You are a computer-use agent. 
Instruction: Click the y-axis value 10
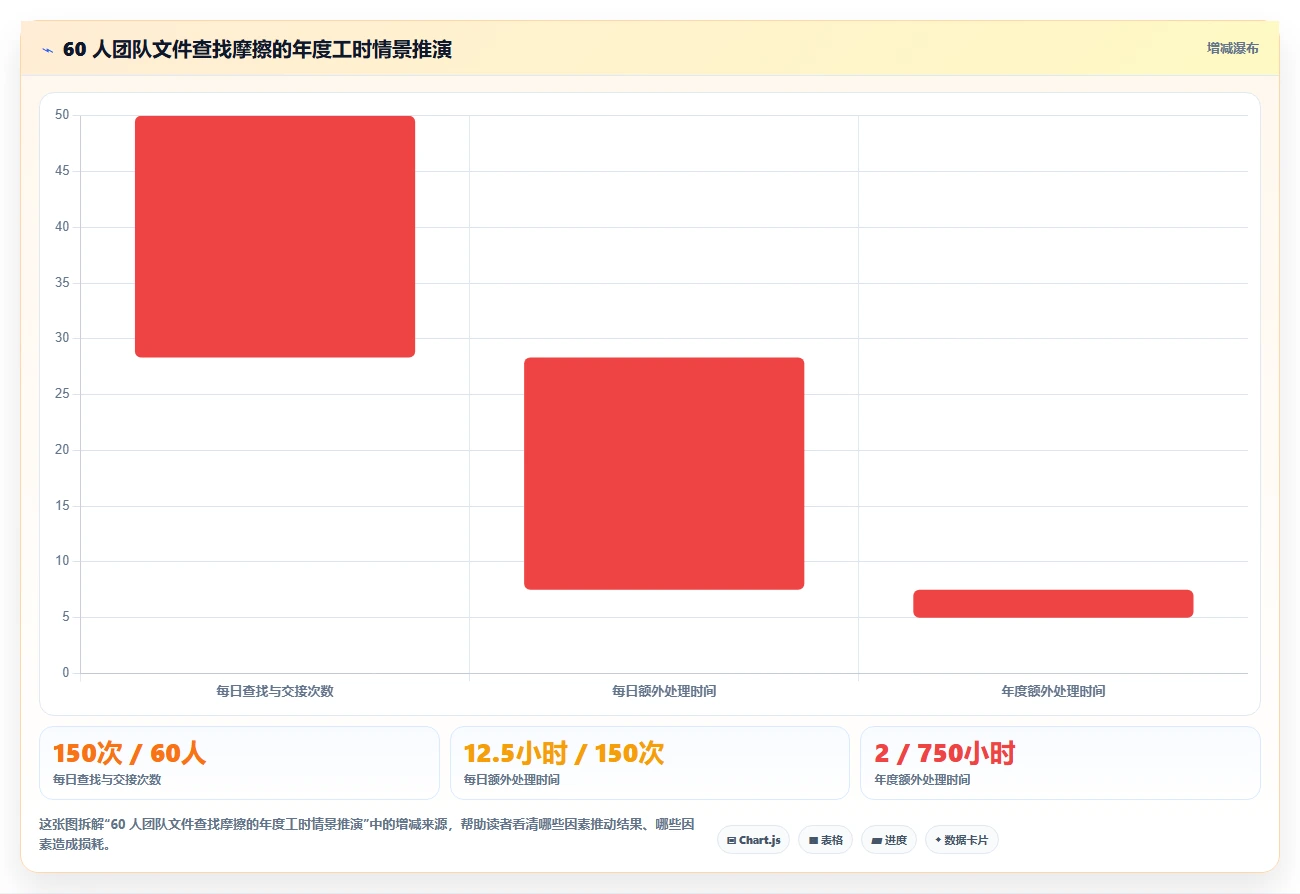62,561
